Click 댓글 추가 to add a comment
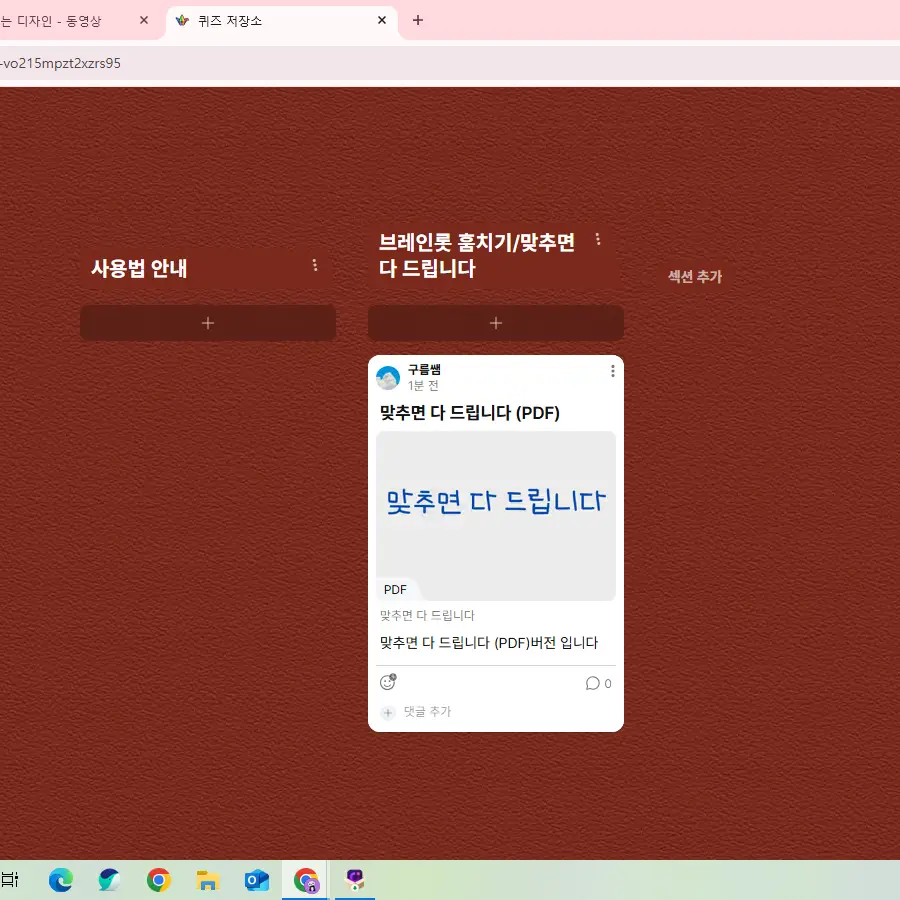The width and height of the screenshot is (900, 900). [427, 712]
